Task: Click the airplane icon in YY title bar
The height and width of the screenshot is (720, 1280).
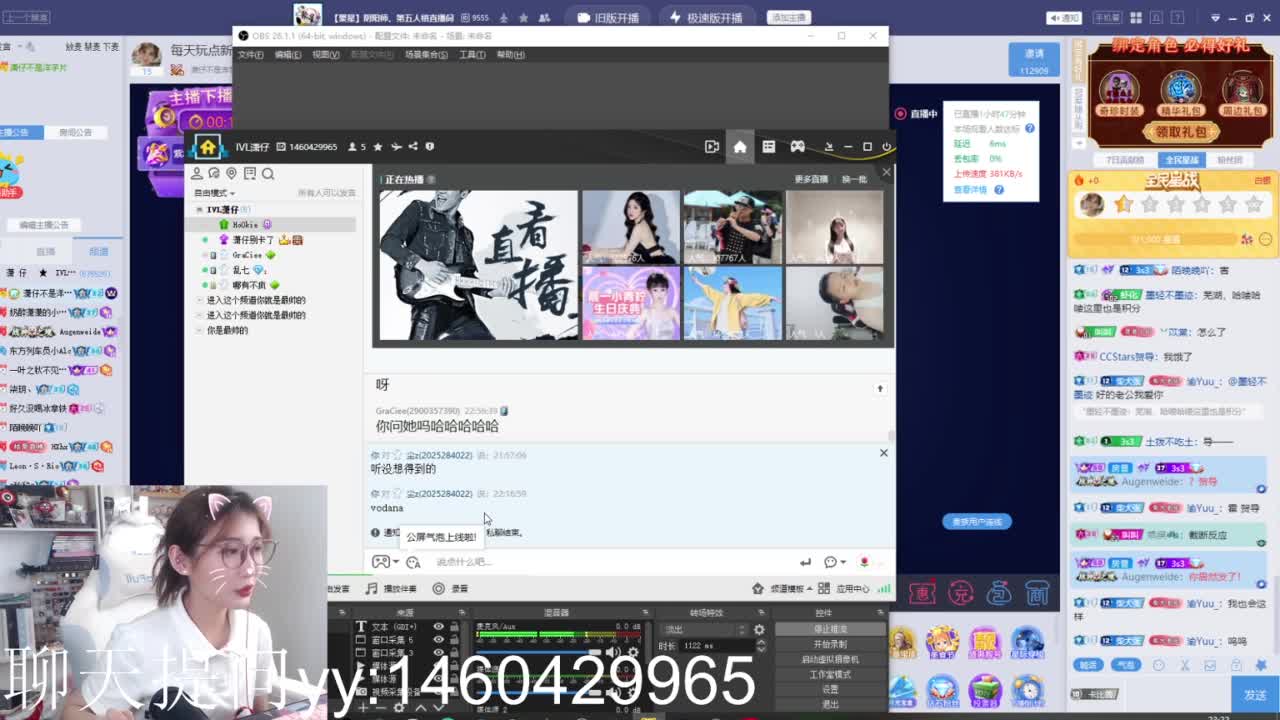Action: [x=396, y=147]
